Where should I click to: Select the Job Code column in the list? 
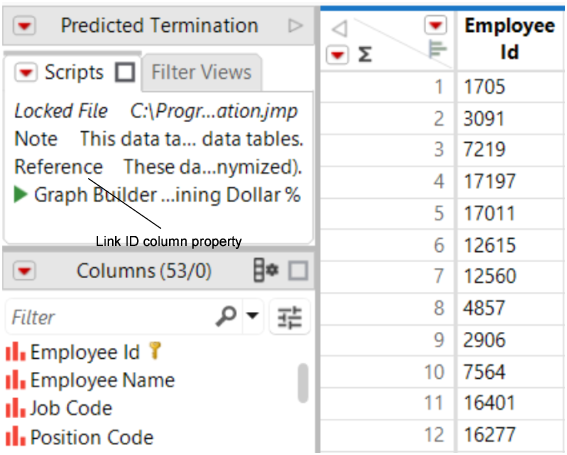coord(71,408)
